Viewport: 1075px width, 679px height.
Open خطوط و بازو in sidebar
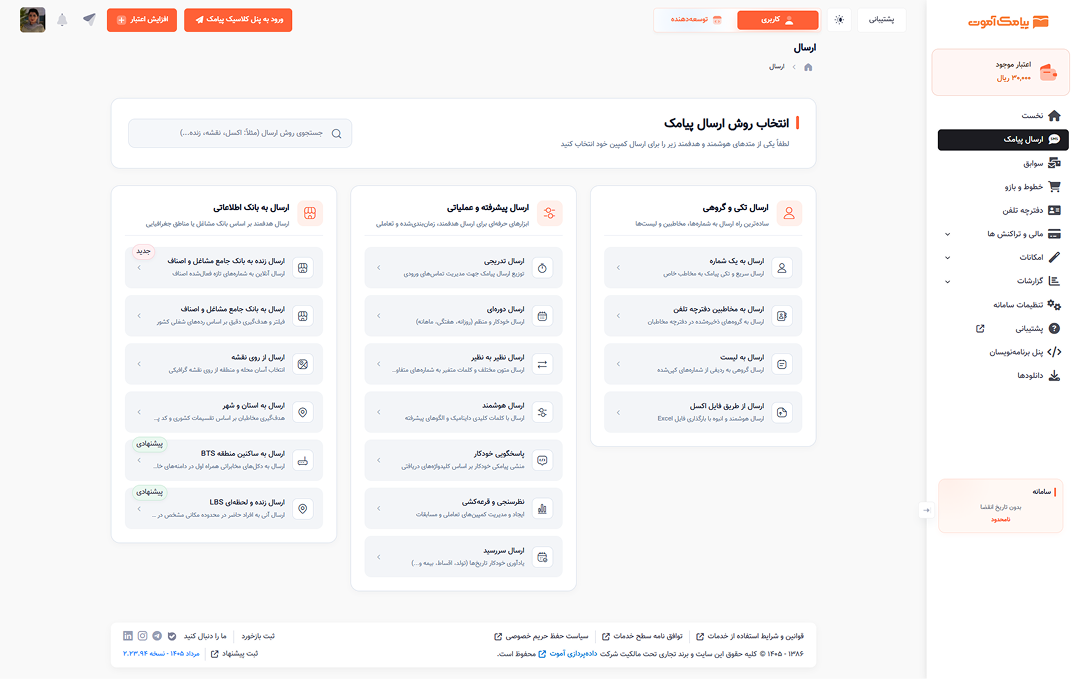click(x=1032, y=187)
